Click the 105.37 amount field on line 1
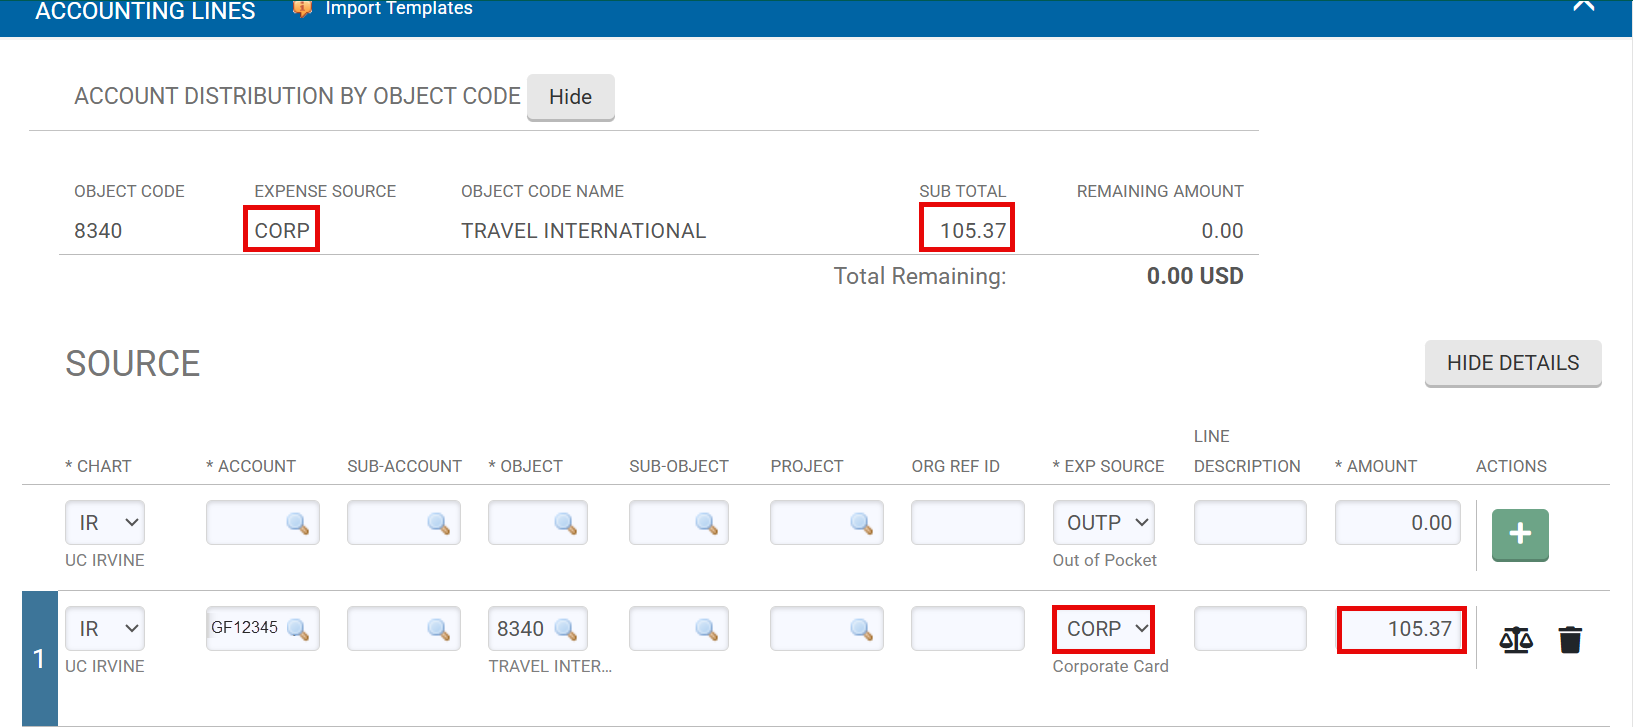Viewport: 1633px width, 727px height. [x=1400, y=629]
